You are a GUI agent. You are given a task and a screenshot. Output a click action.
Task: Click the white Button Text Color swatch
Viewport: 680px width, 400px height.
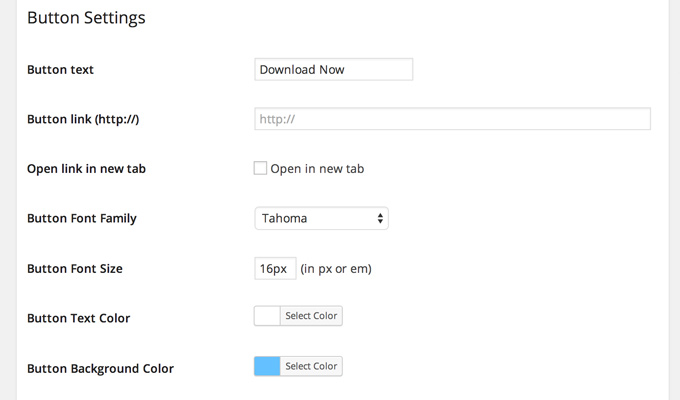(267, 316)
